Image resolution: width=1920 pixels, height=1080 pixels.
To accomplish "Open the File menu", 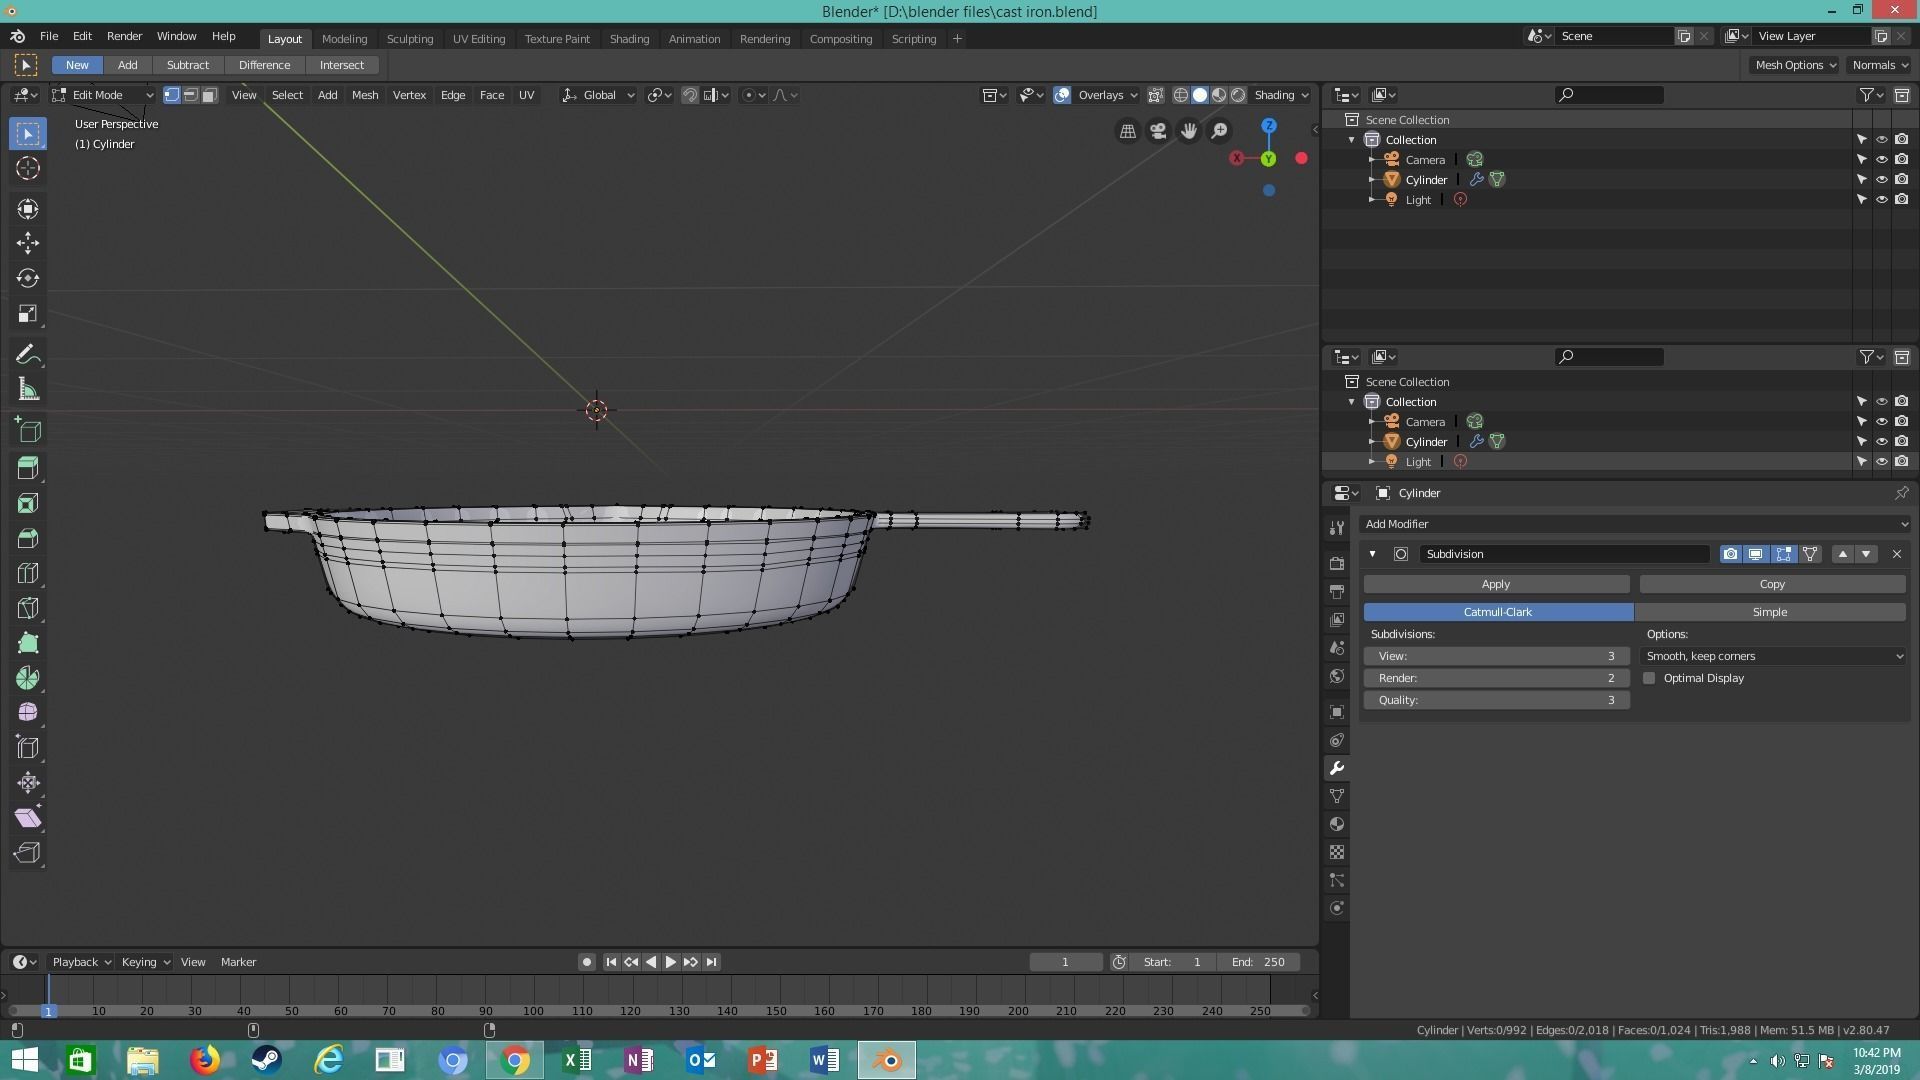I will pyautogui.click(x=48, y=36).
